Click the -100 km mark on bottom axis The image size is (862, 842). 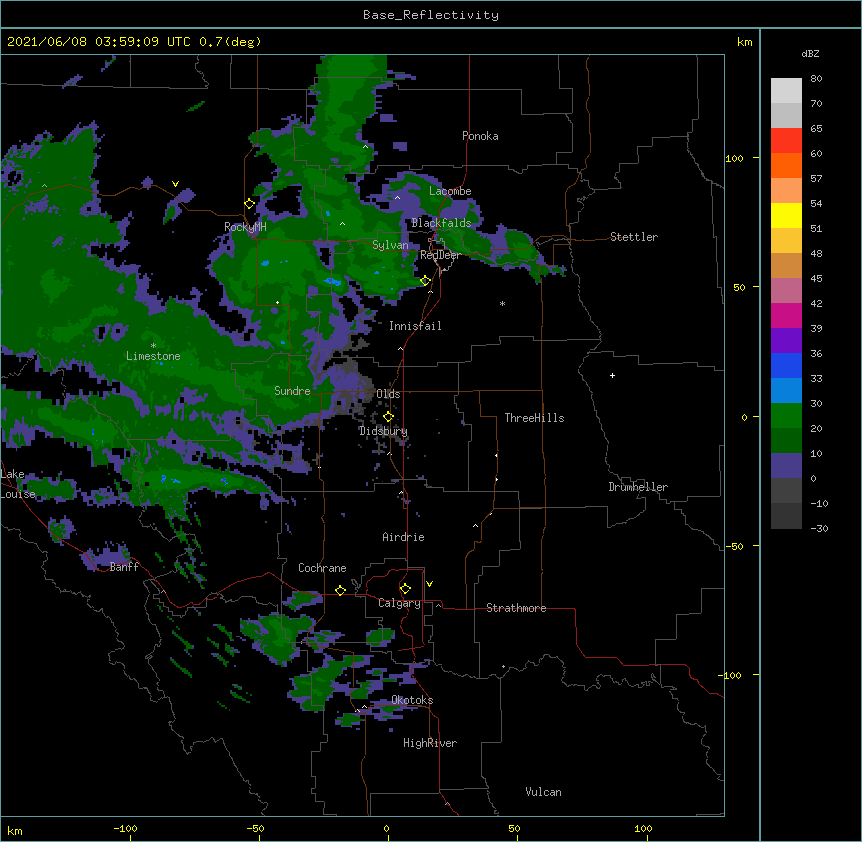pos(125,829)
